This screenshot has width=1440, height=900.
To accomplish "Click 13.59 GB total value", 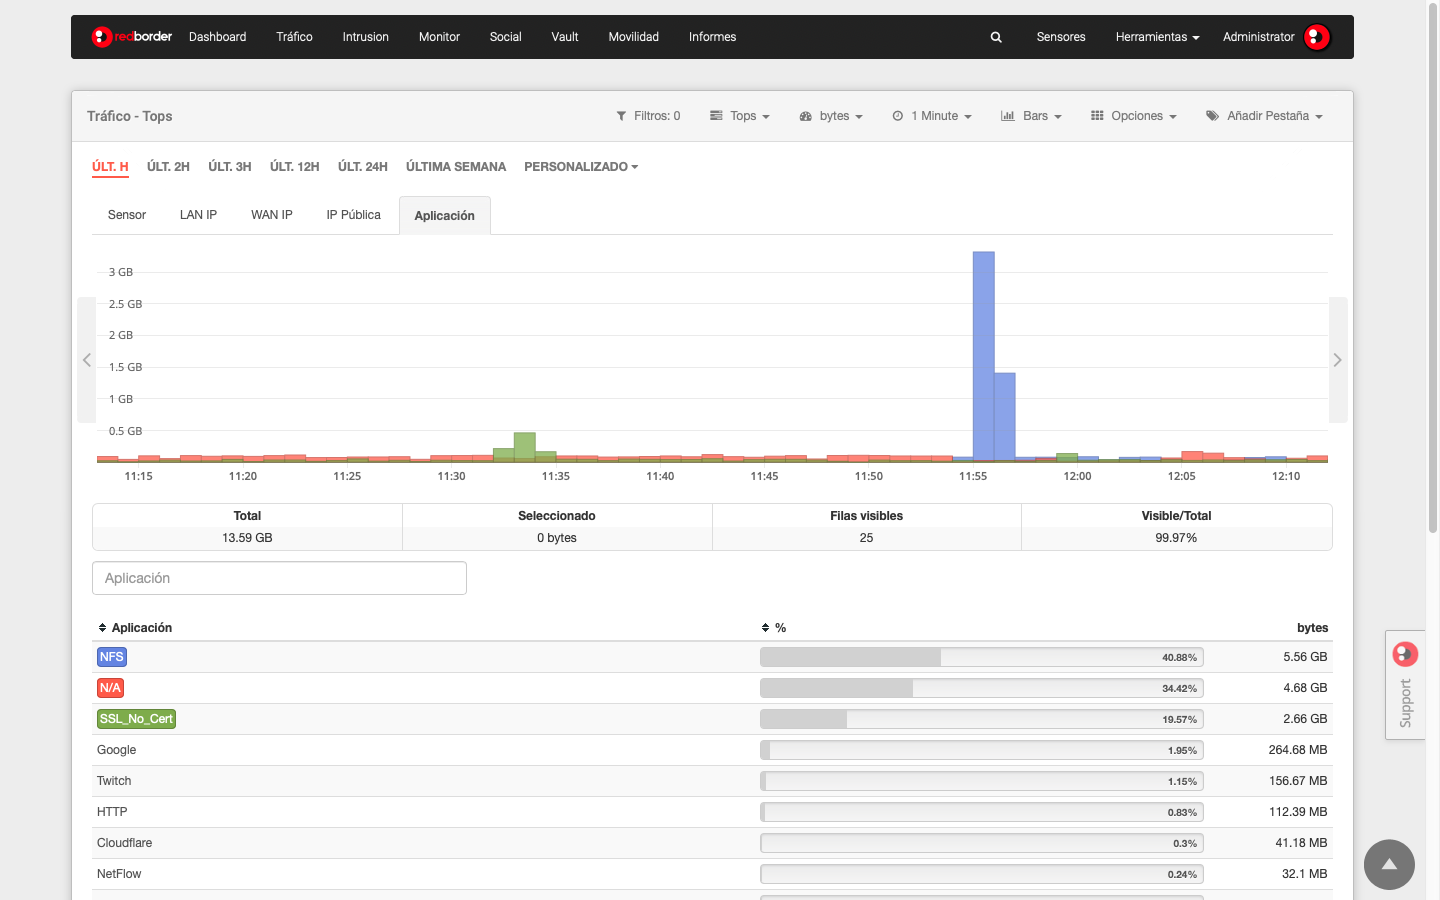I will point(247,538).
